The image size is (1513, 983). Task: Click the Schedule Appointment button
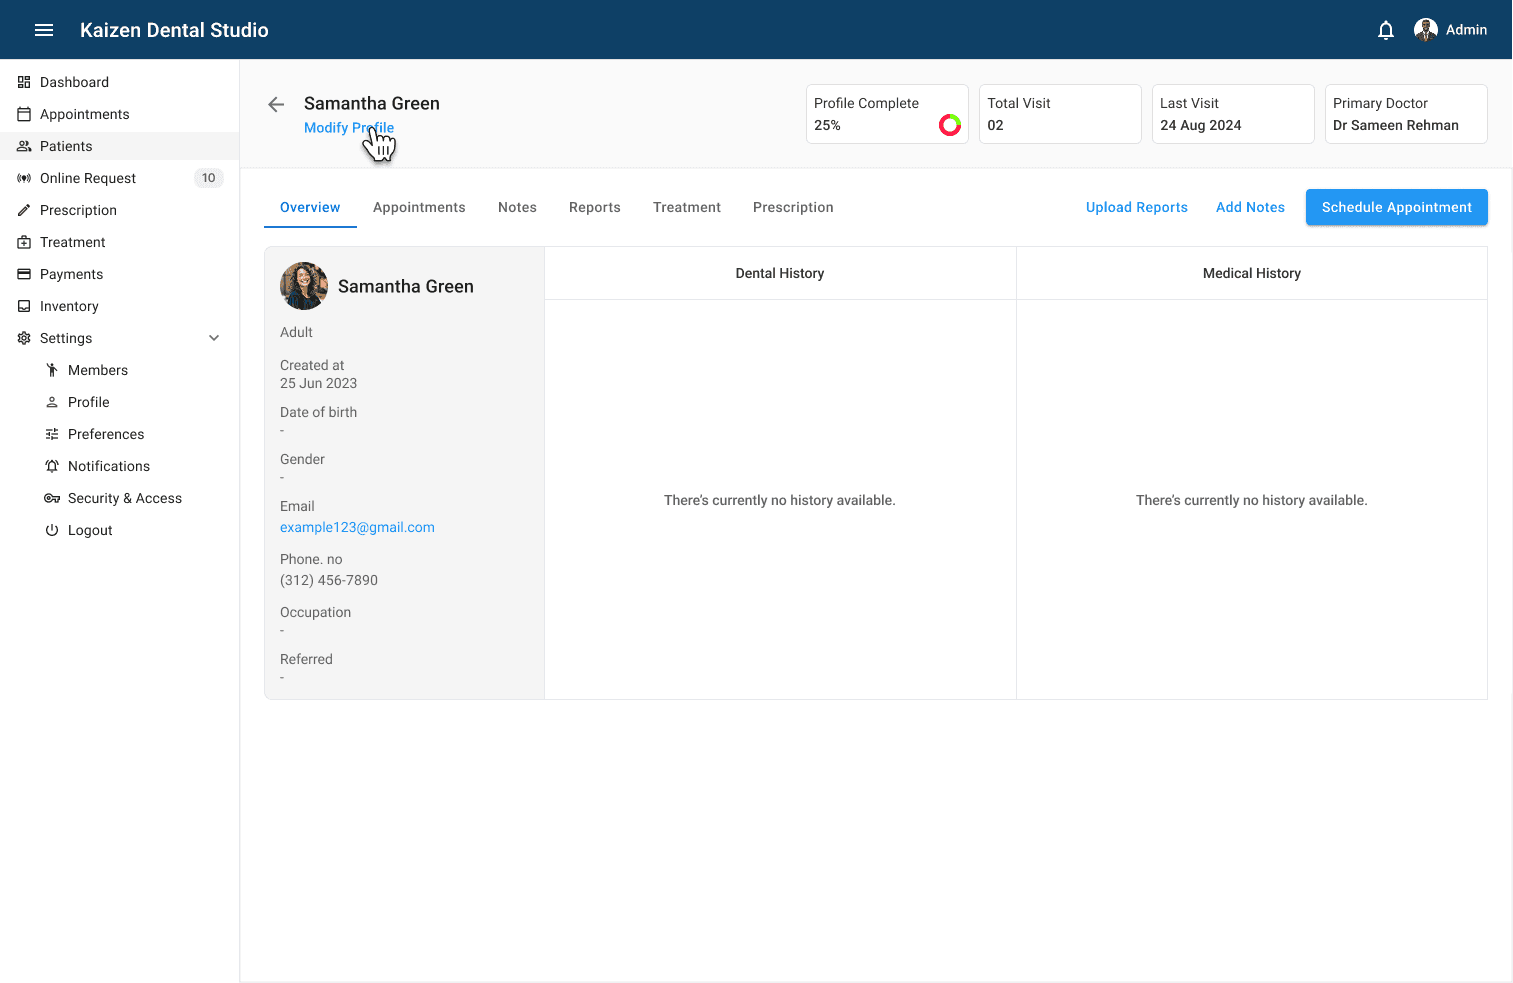point(1396,207)
